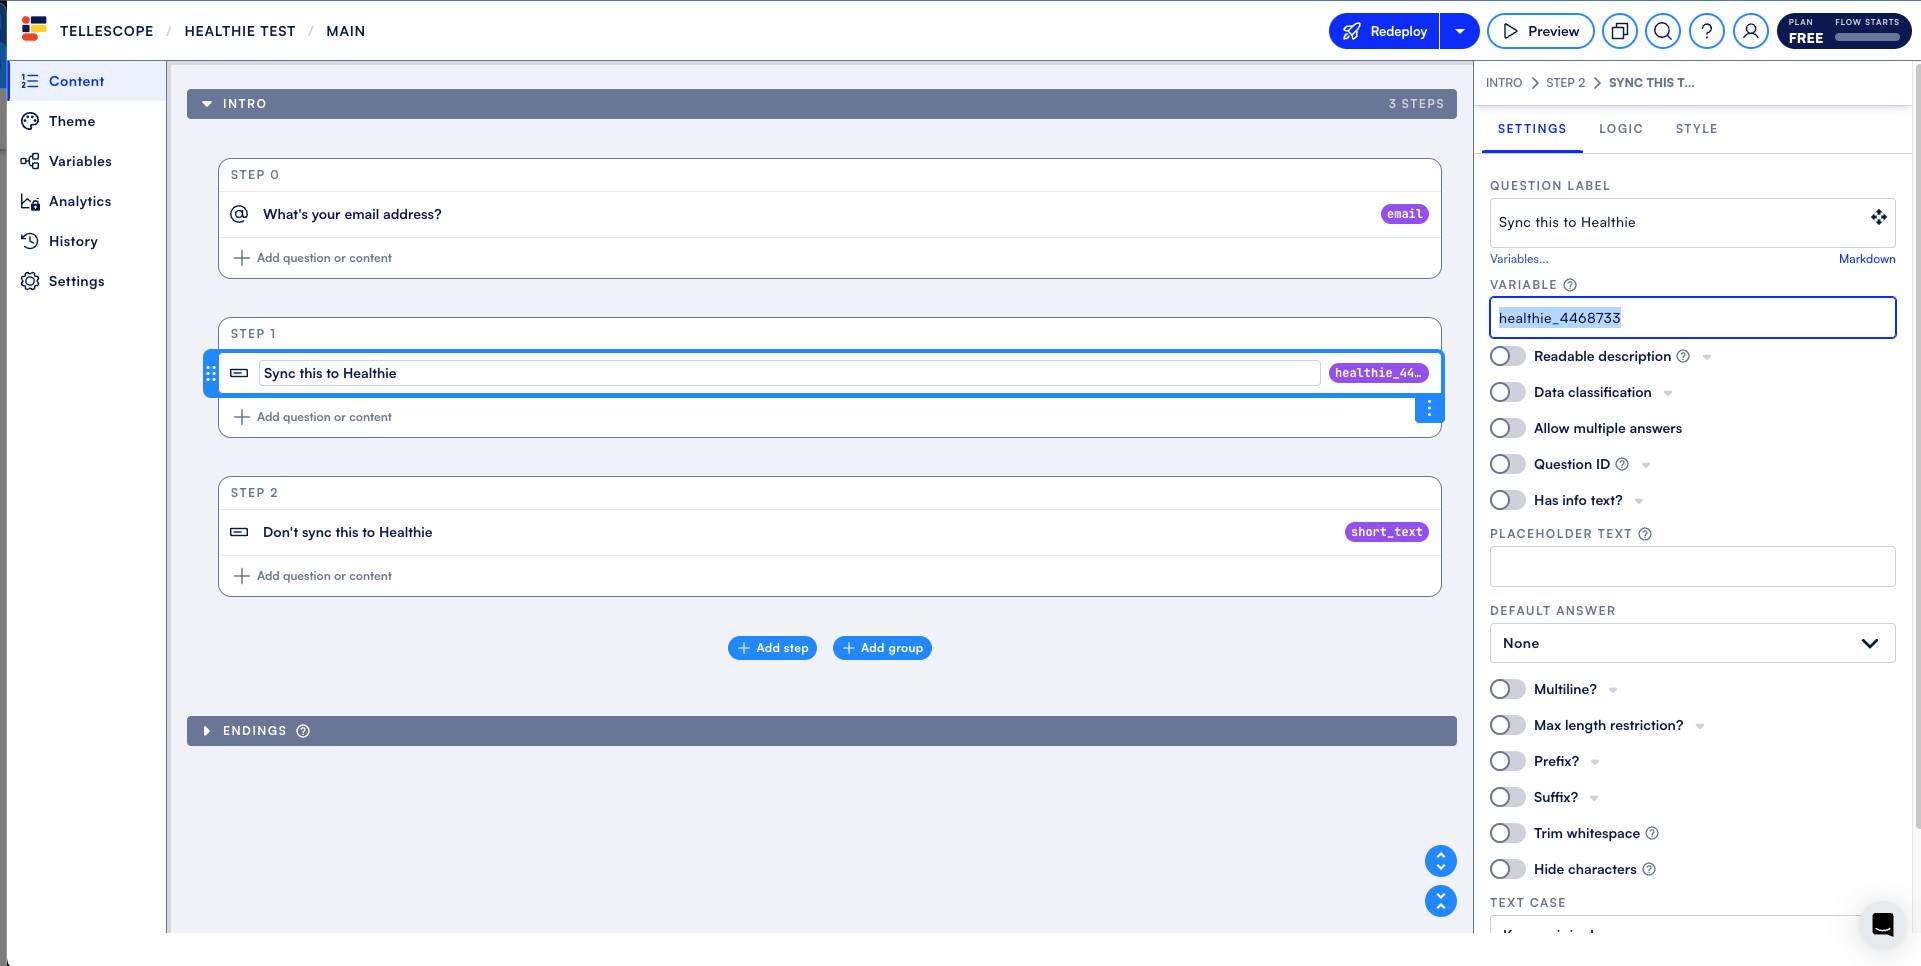Expand the ENDINGS group
Viewport: 1921px width, 966px height.
(207, 731)
